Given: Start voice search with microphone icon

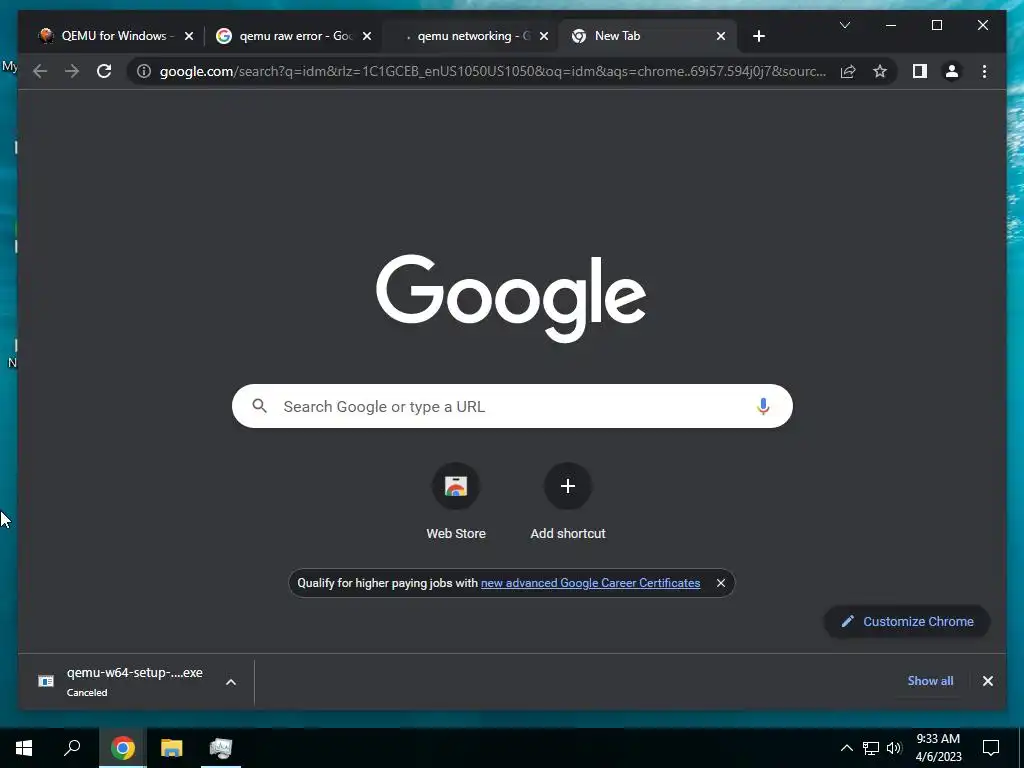Looking at the screenshot, I should [x=763, y=406].
